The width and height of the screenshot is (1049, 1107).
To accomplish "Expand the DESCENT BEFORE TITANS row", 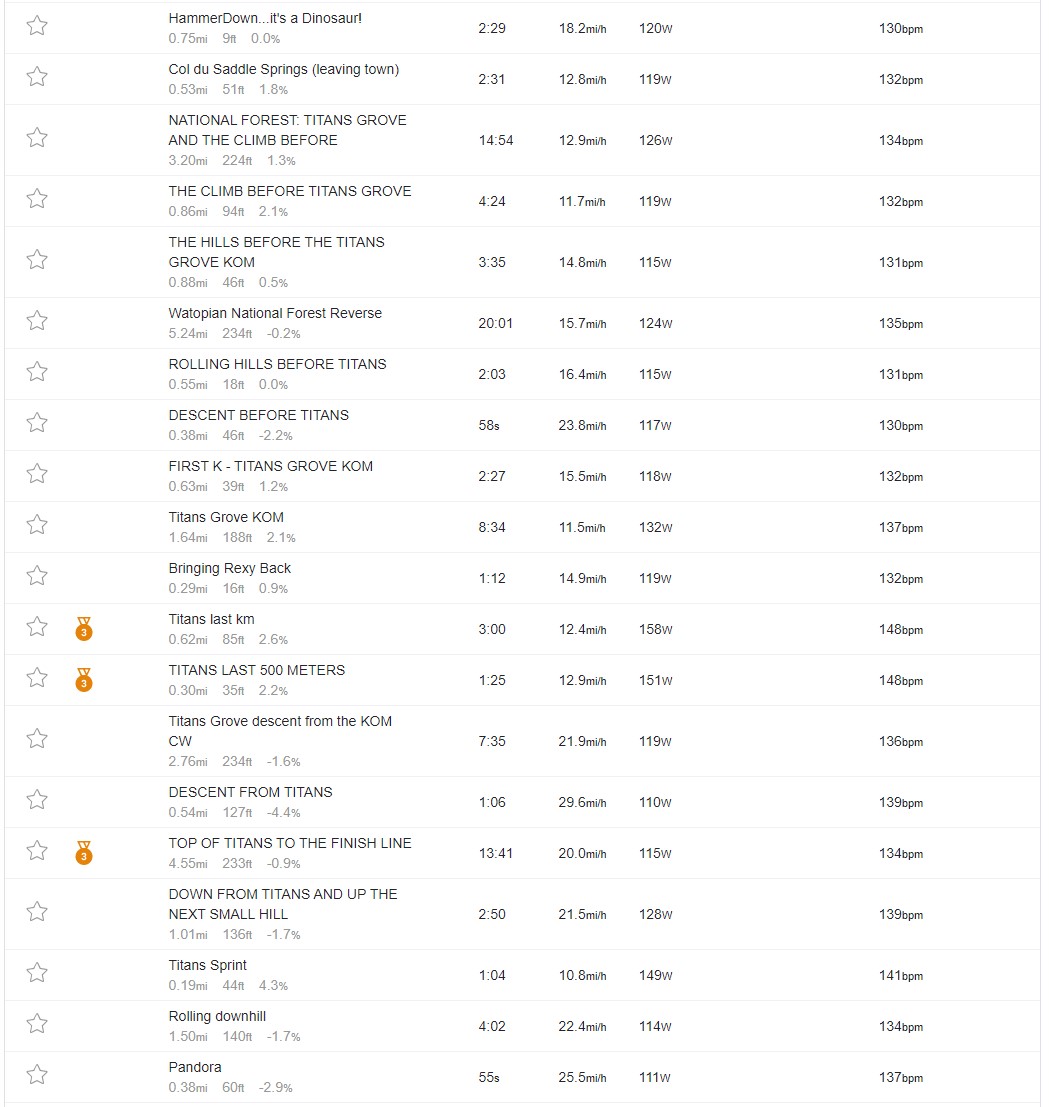I will 522,426.
